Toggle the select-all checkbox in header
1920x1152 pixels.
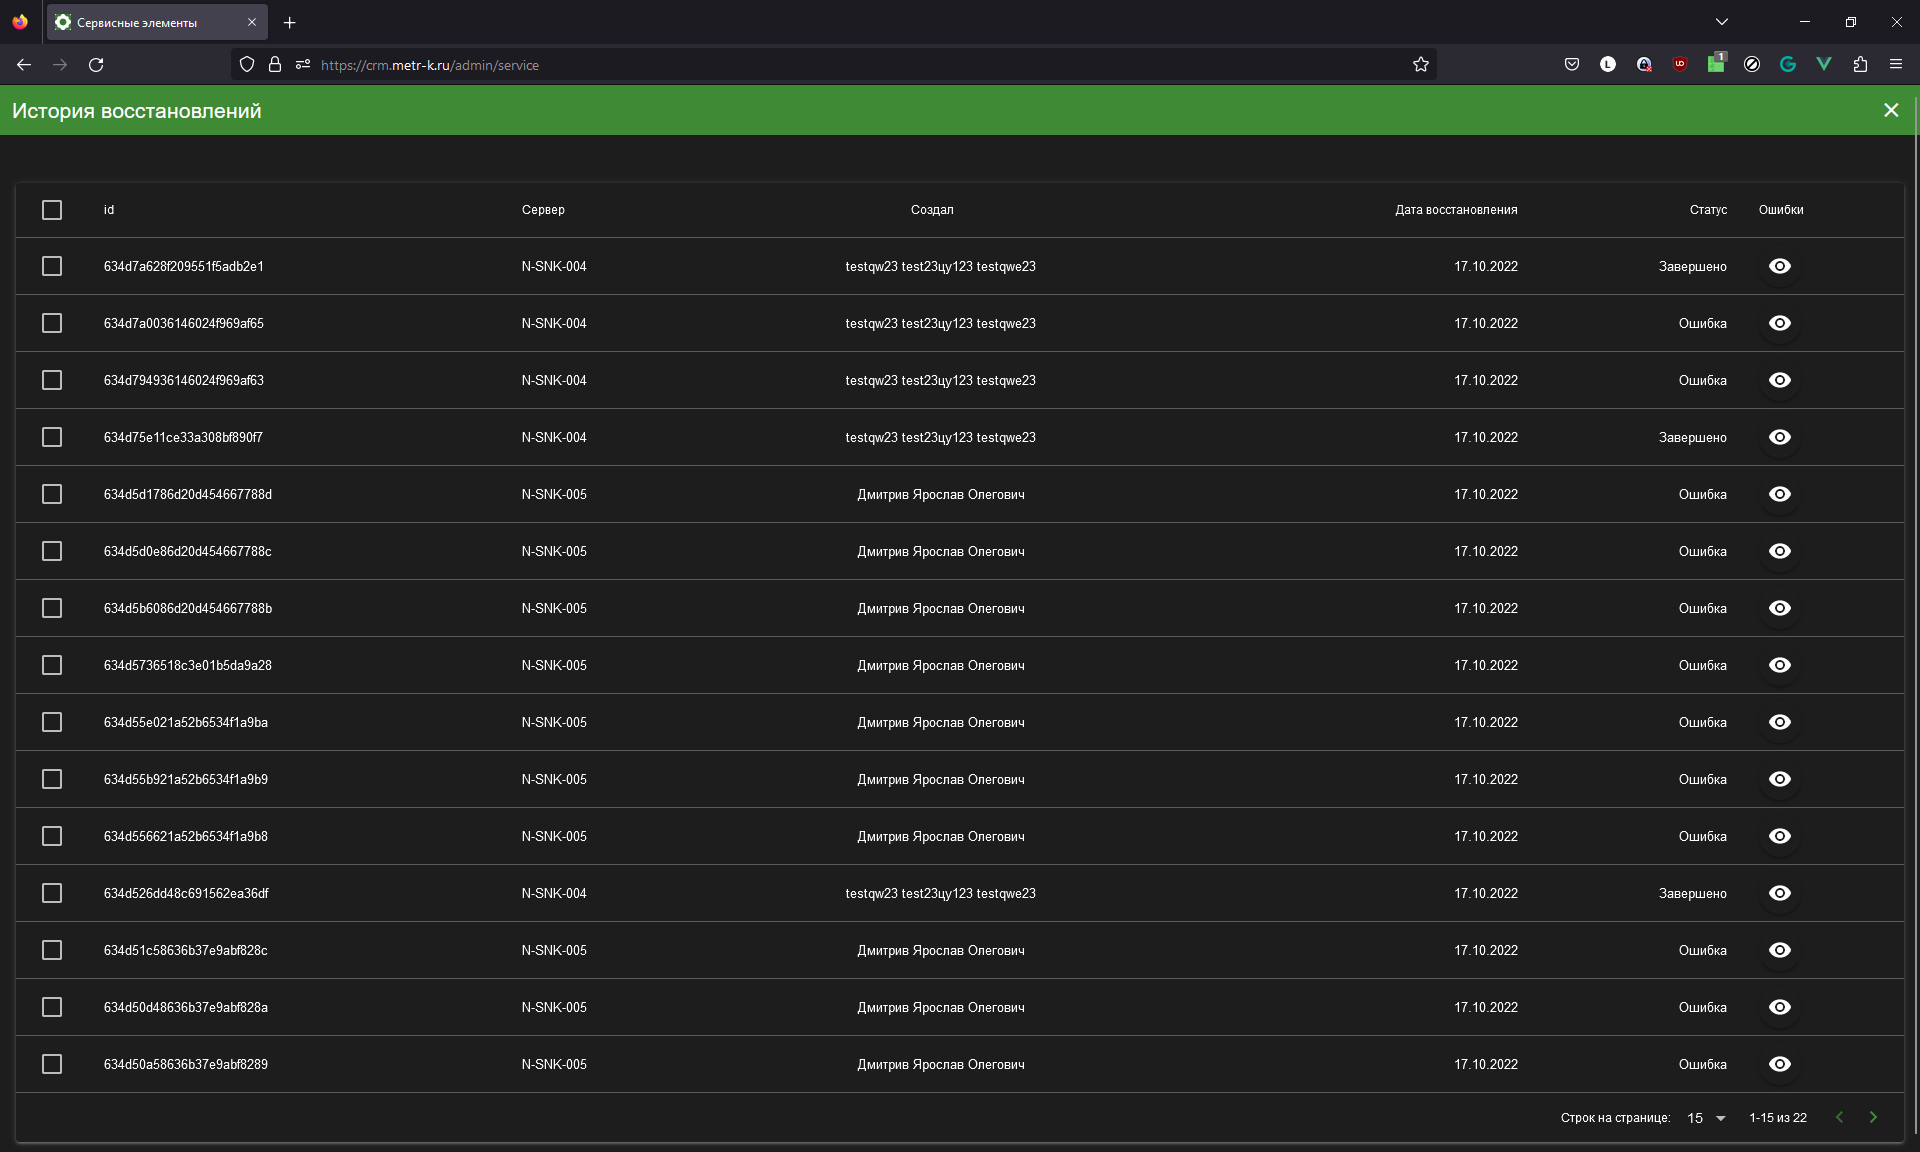(52, 210)
